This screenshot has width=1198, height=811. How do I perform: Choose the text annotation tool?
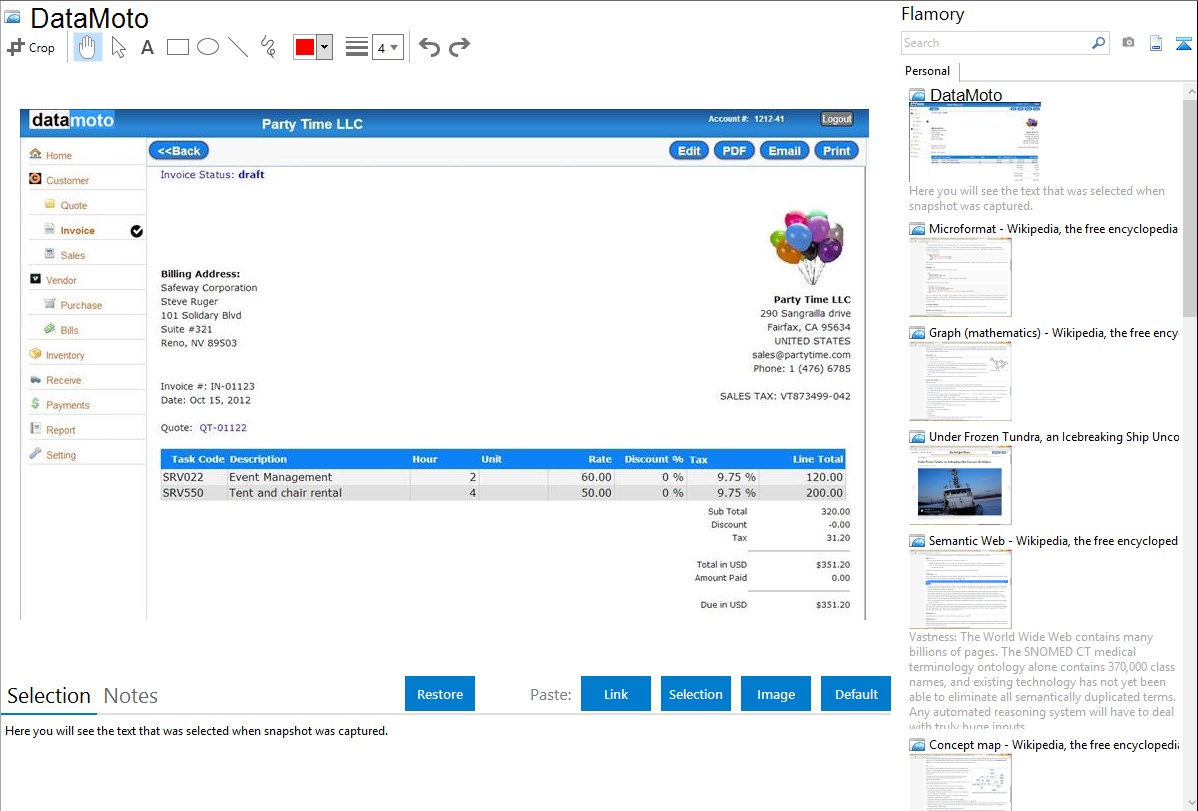(147, 47)
